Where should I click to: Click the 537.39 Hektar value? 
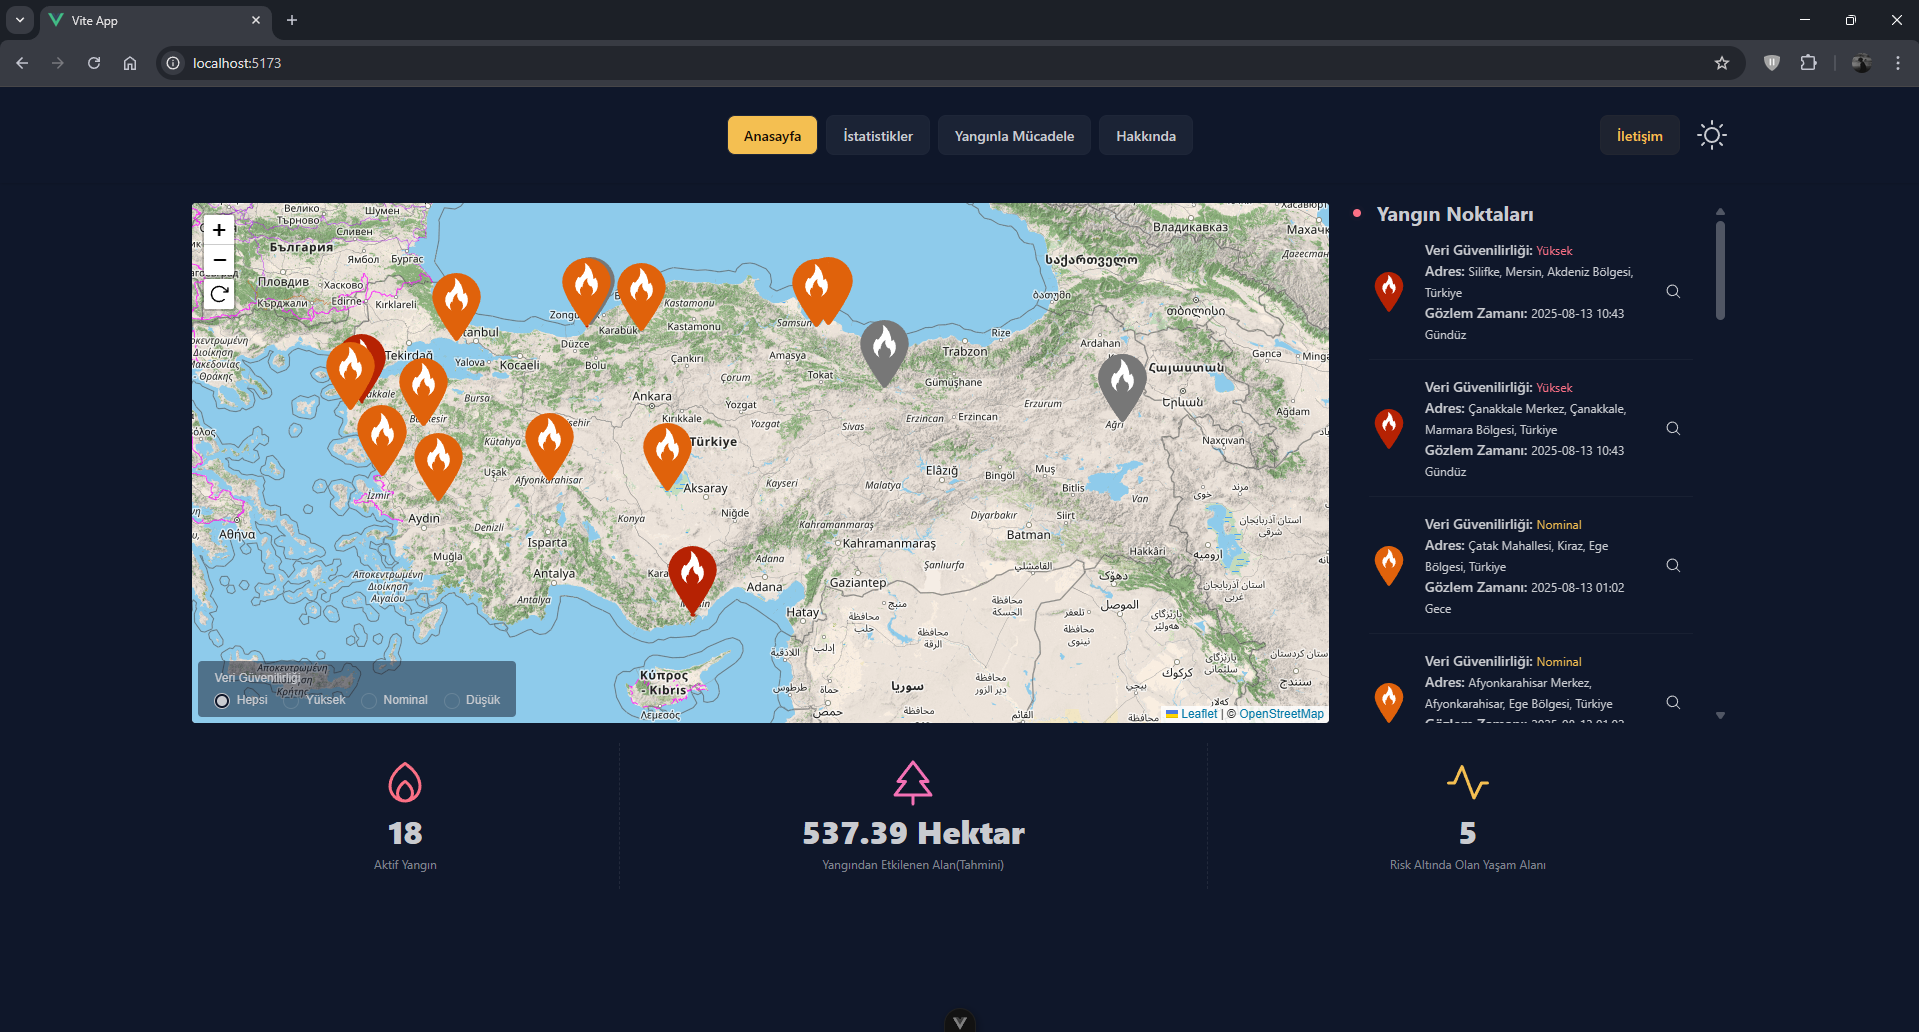913,833
